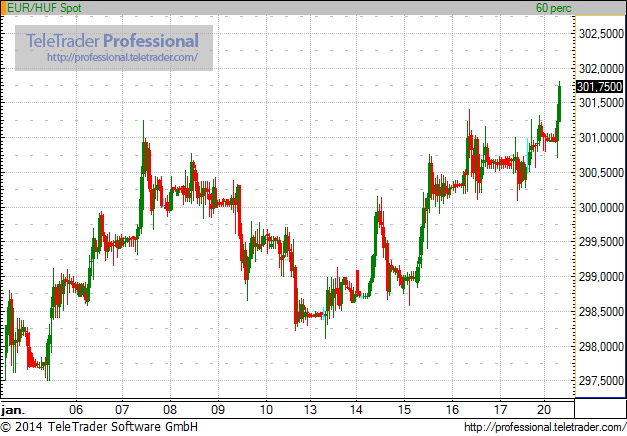Click the 2014 TeleTrader Software GmbH copyright text
Screen dimensions: 627x436
tap(98, 427)
